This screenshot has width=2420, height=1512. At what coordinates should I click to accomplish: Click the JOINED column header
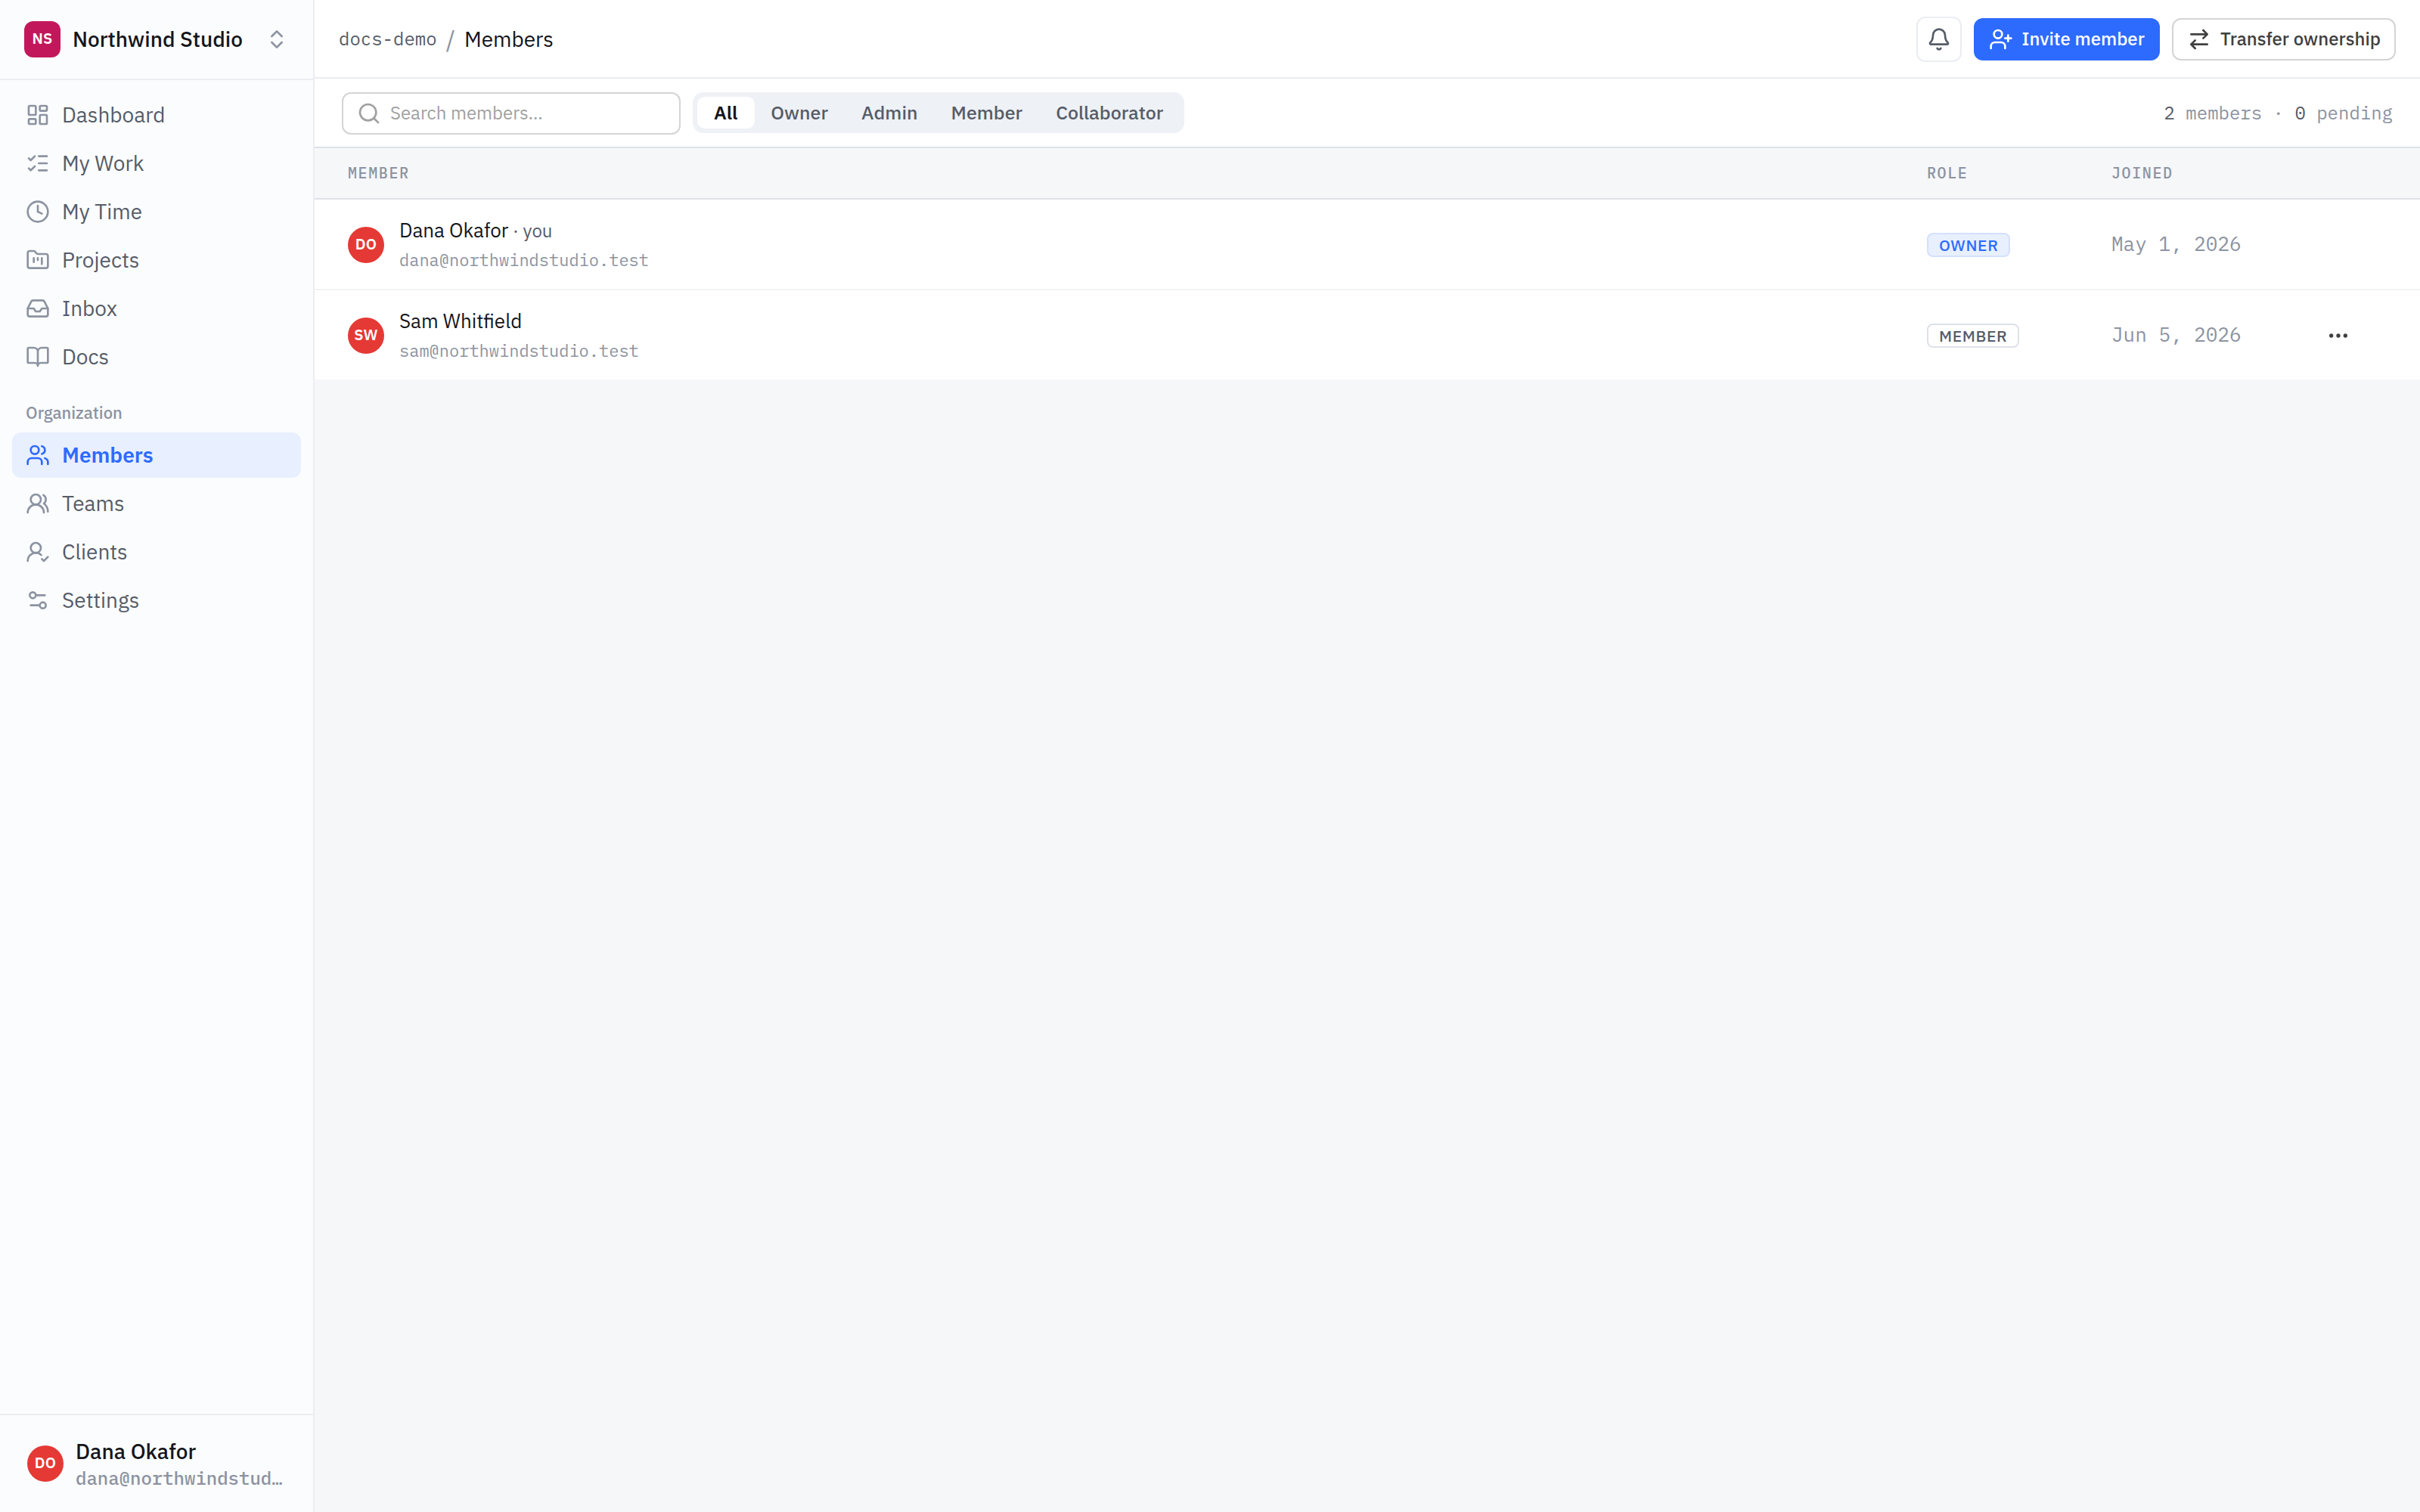point(2141,174)
